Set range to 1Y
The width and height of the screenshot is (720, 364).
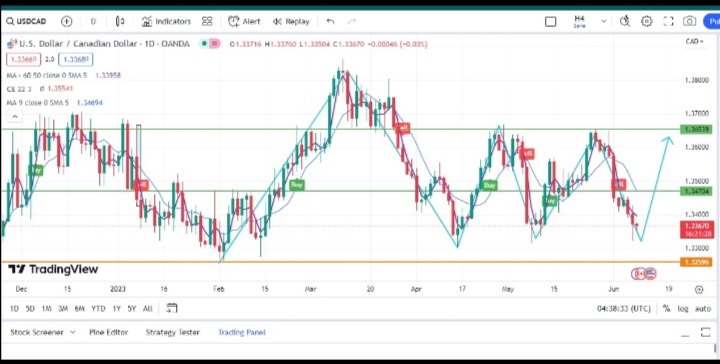[x=117, y=309]
